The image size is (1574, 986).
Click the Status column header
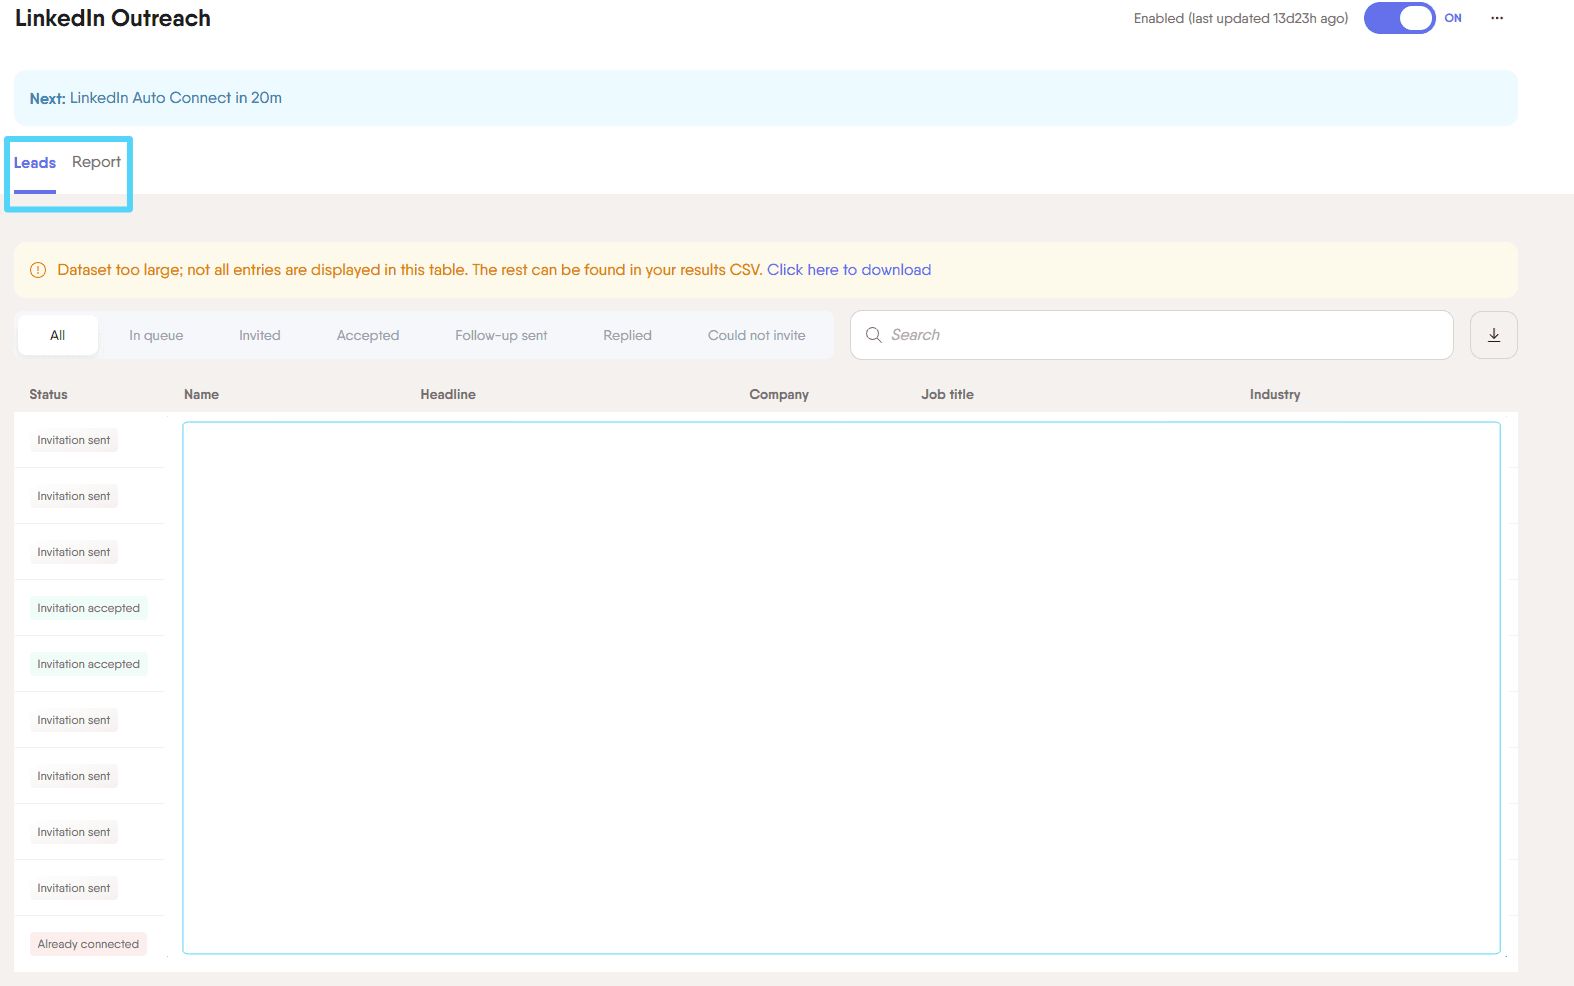[x=48, y=394]
